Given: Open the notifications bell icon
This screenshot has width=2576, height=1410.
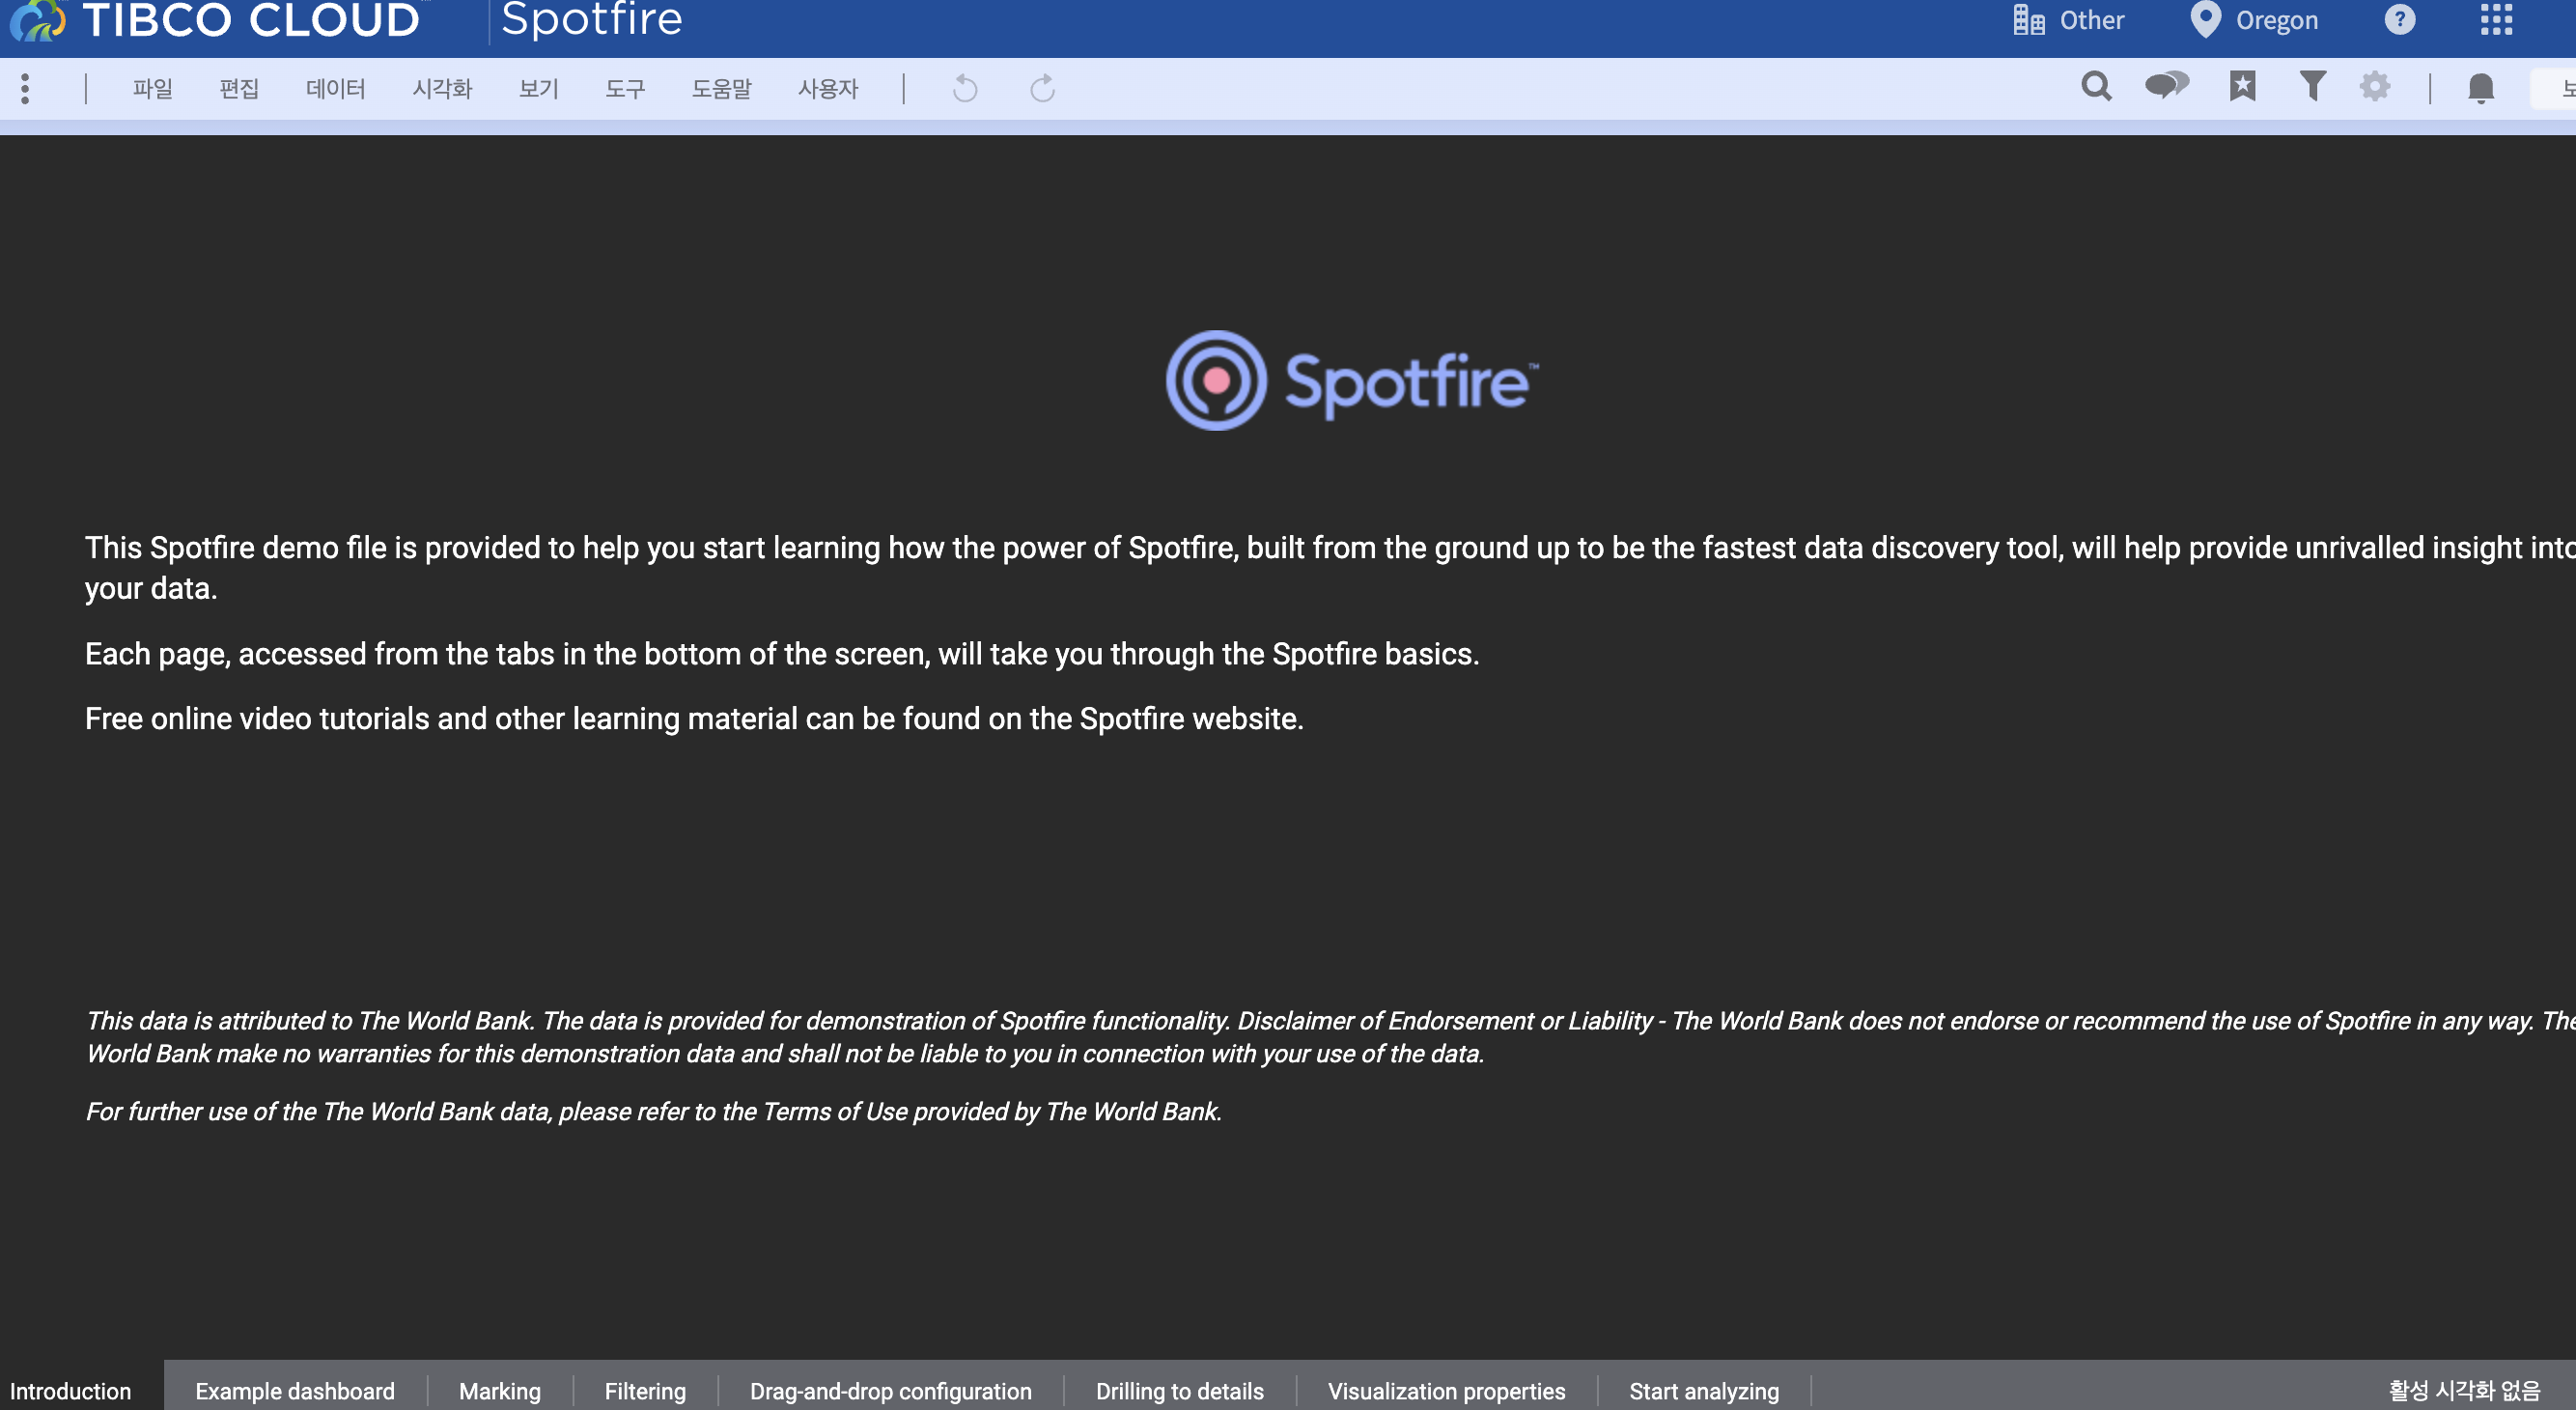Looking at the screenshot, I should (2481, 88).
